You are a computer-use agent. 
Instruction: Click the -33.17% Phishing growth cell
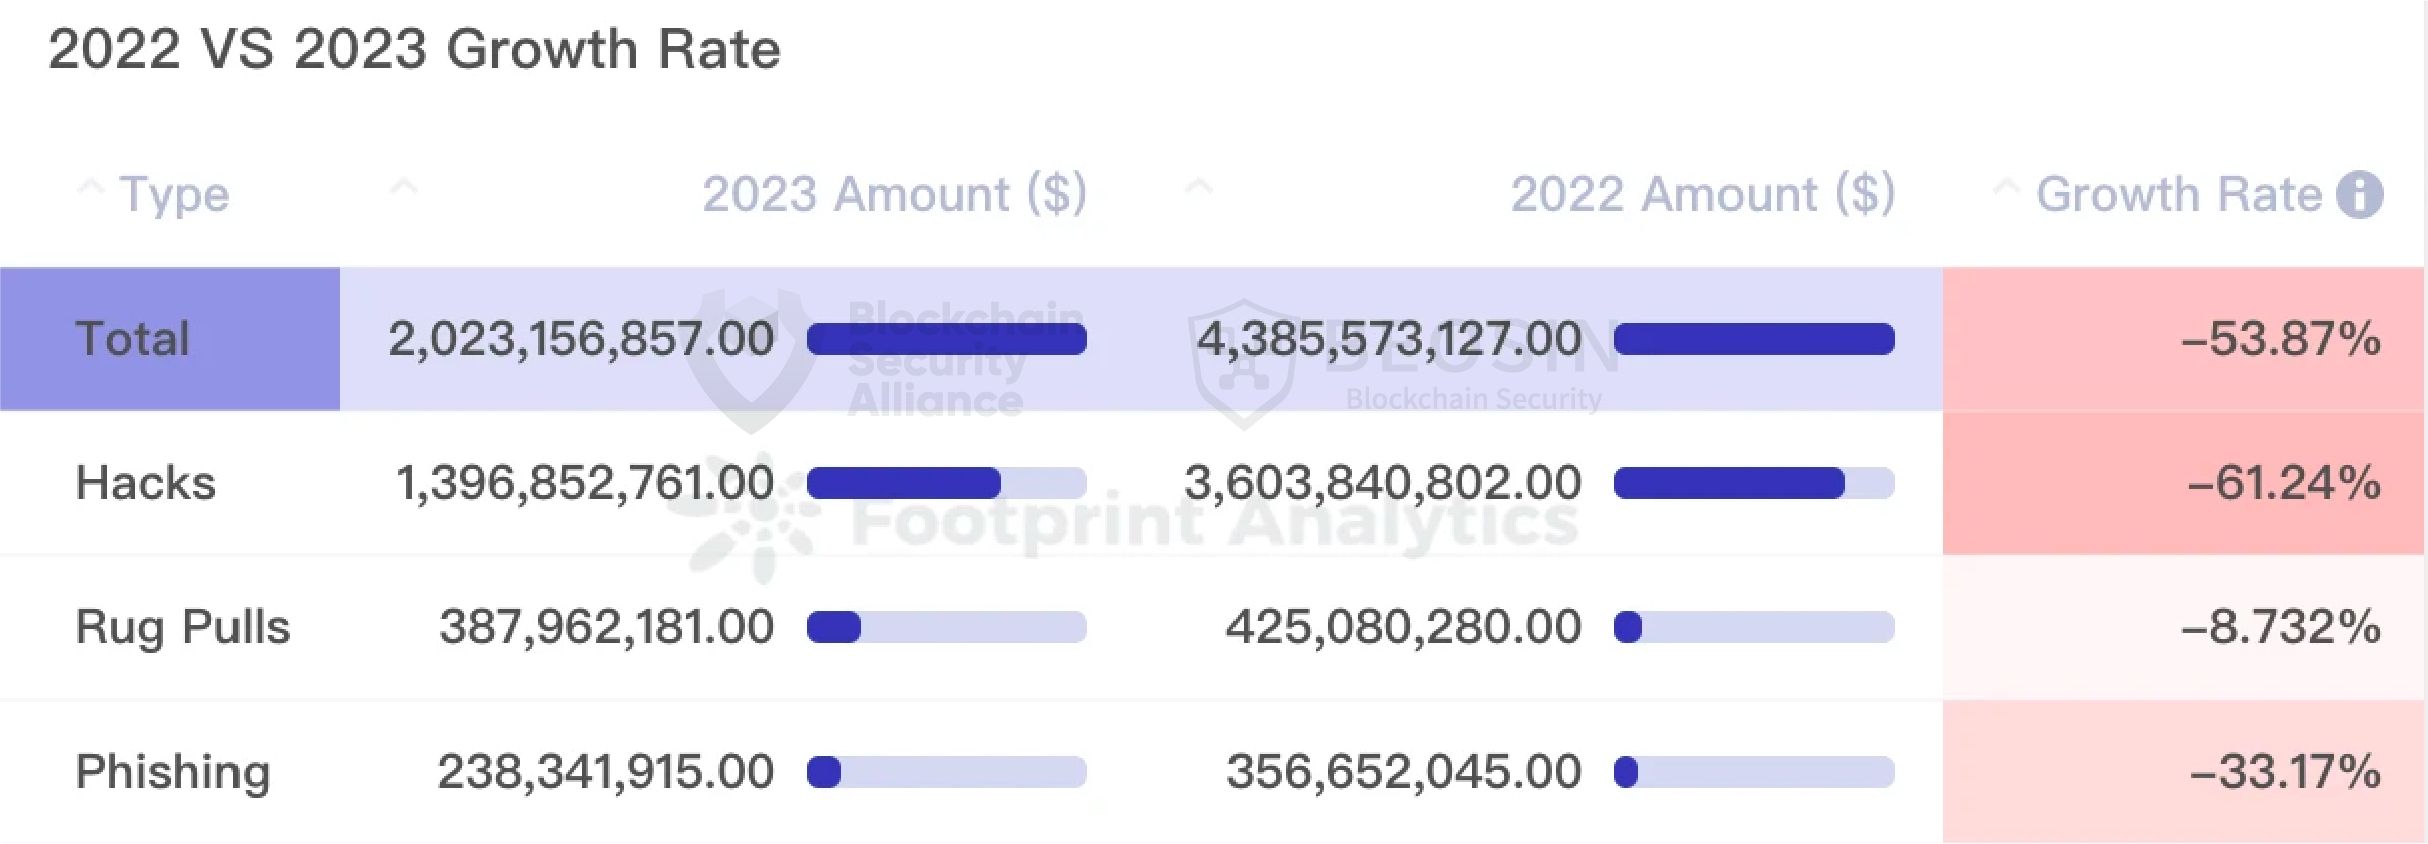click(x=2284, y=771)
